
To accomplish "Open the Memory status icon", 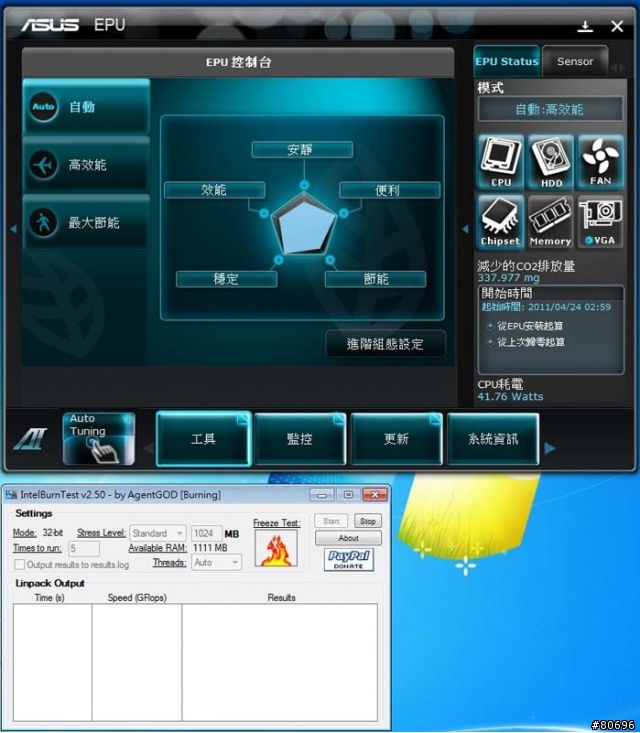I will (x=550, y=222).
